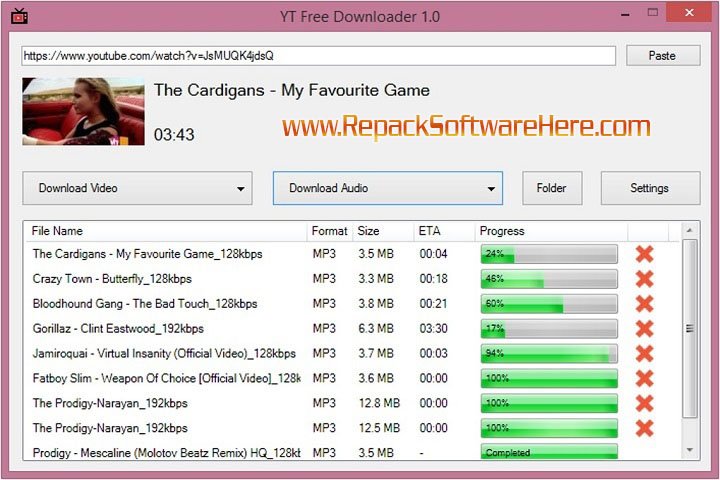Open the Download Video dropdown
The width and height of the screenshot is (720, 480).
pyautogui.click(x=137, y=188)
